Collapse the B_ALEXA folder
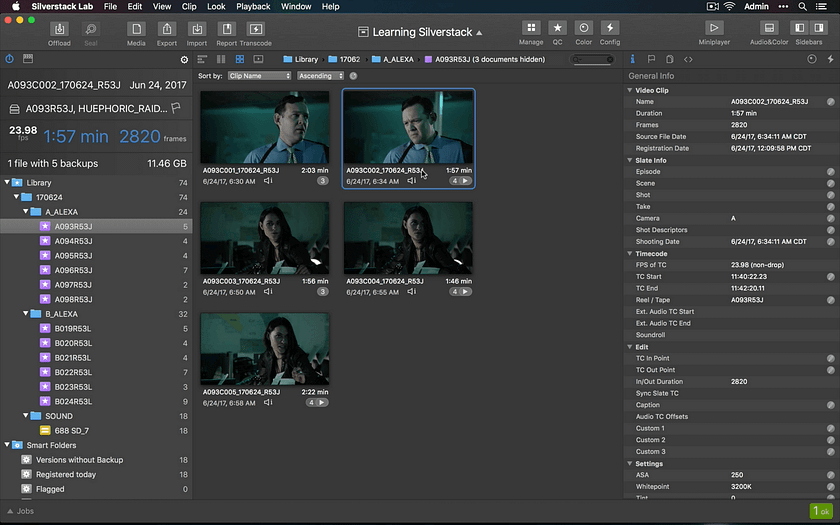Image resolution: width=840 pixels, height=525 pixels. tap(25, 313)
